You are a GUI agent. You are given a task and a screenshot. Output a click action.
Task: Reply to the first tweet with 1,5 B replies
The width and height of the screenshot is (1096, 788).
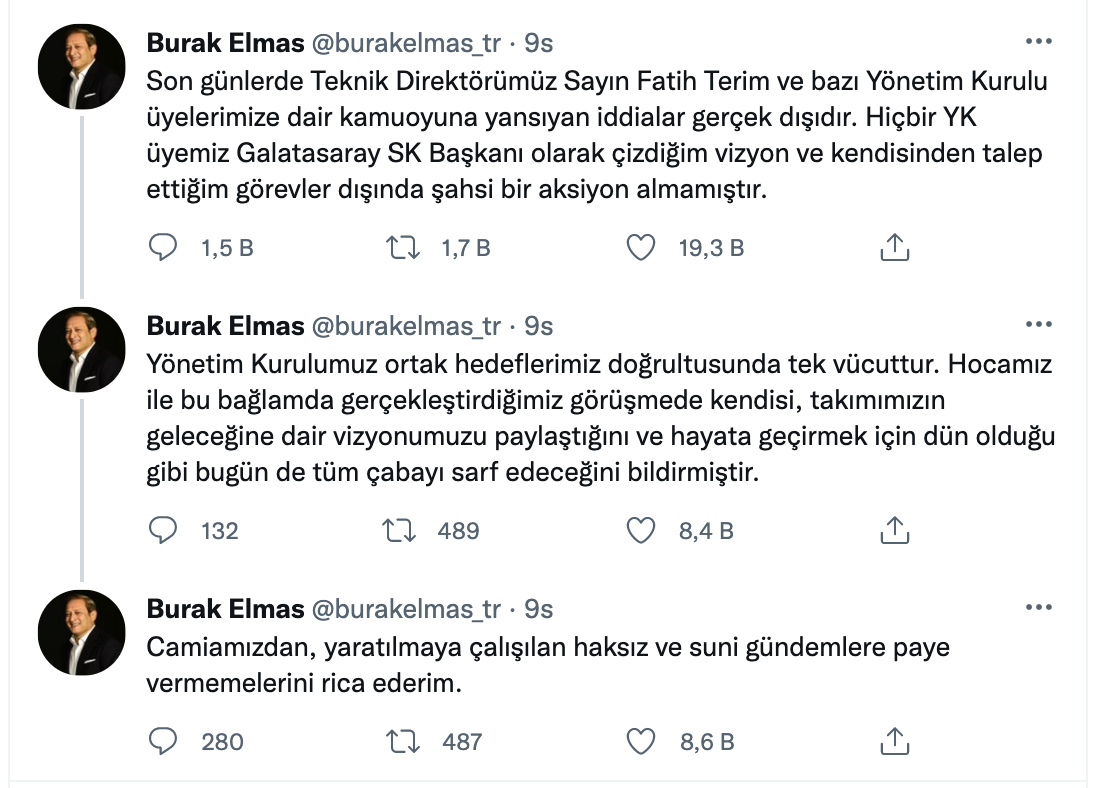[x=164, y=247]
